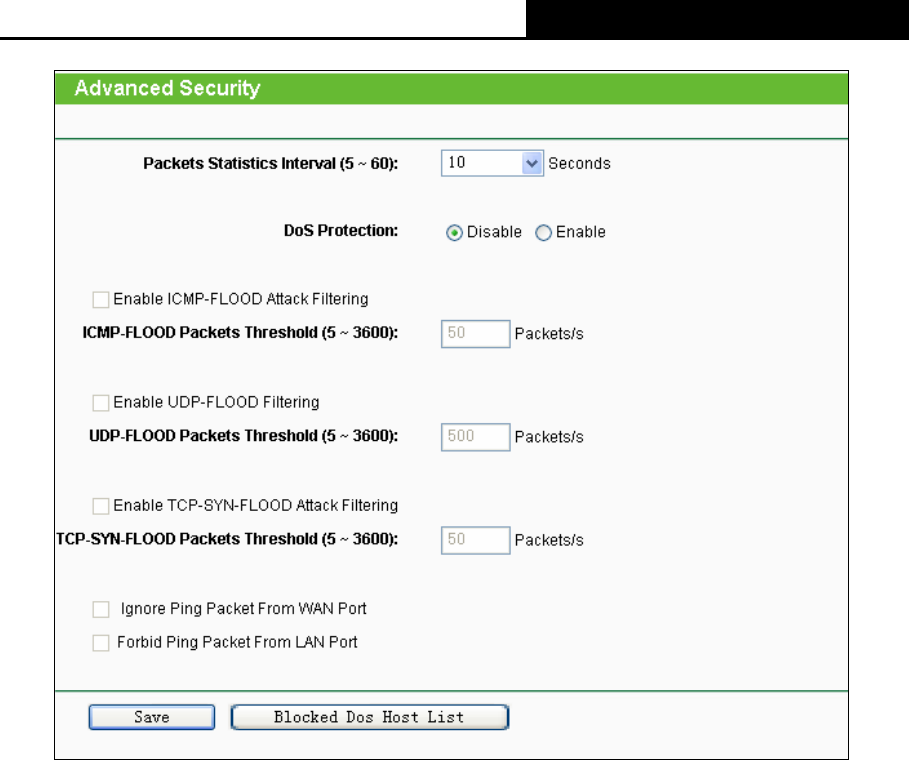Image resolution: width=909 pixels, height=760 pixels.
Task: Click the Disable label next to DoS Protection
Action: (494, 232)
